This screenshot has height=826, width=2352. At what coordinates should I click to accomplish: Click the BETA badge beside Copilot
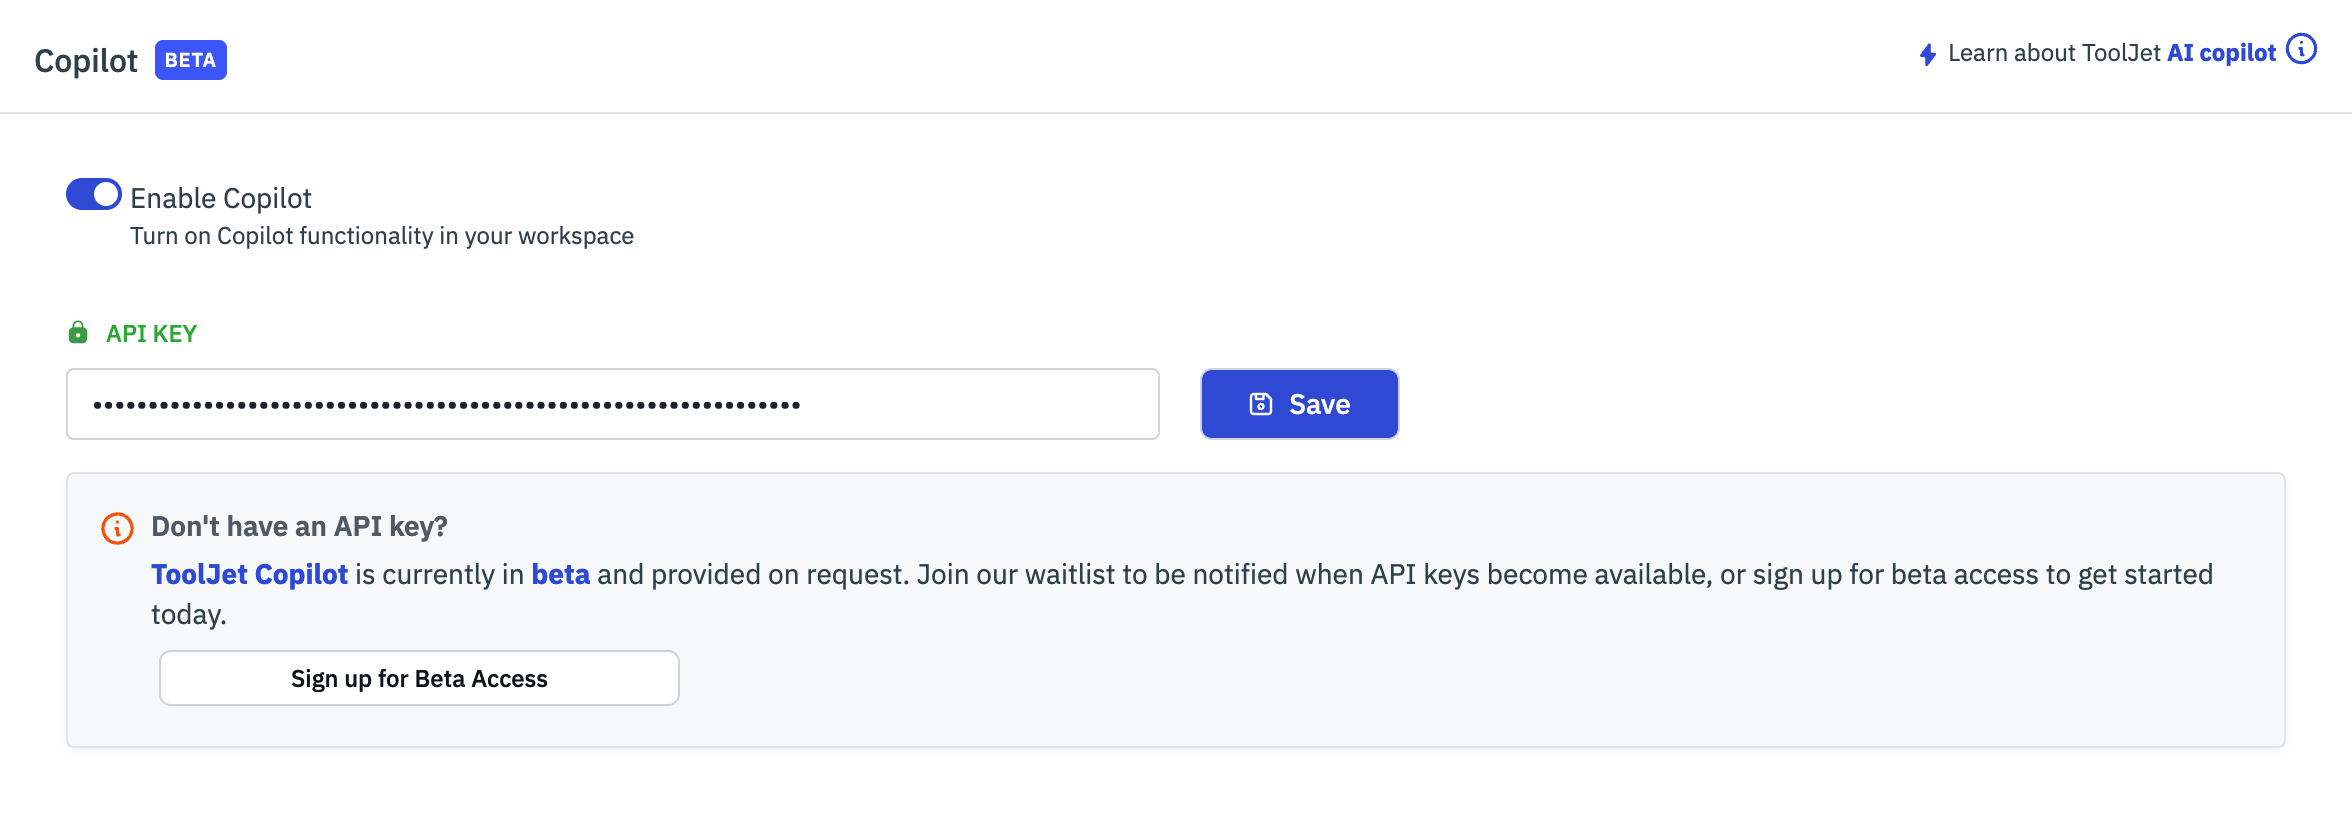click(190, 60)
